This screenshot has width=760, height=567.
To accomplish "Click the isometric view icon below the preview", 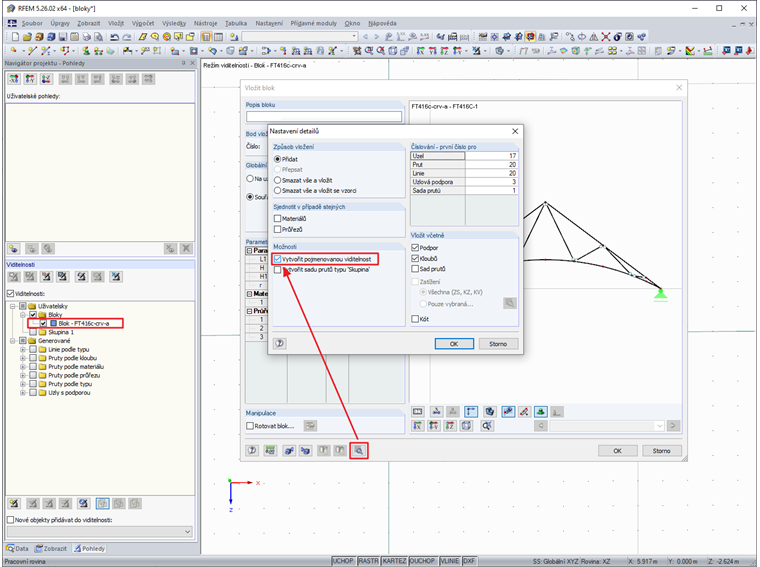I will pyautogui.click(x=467, y=425).
